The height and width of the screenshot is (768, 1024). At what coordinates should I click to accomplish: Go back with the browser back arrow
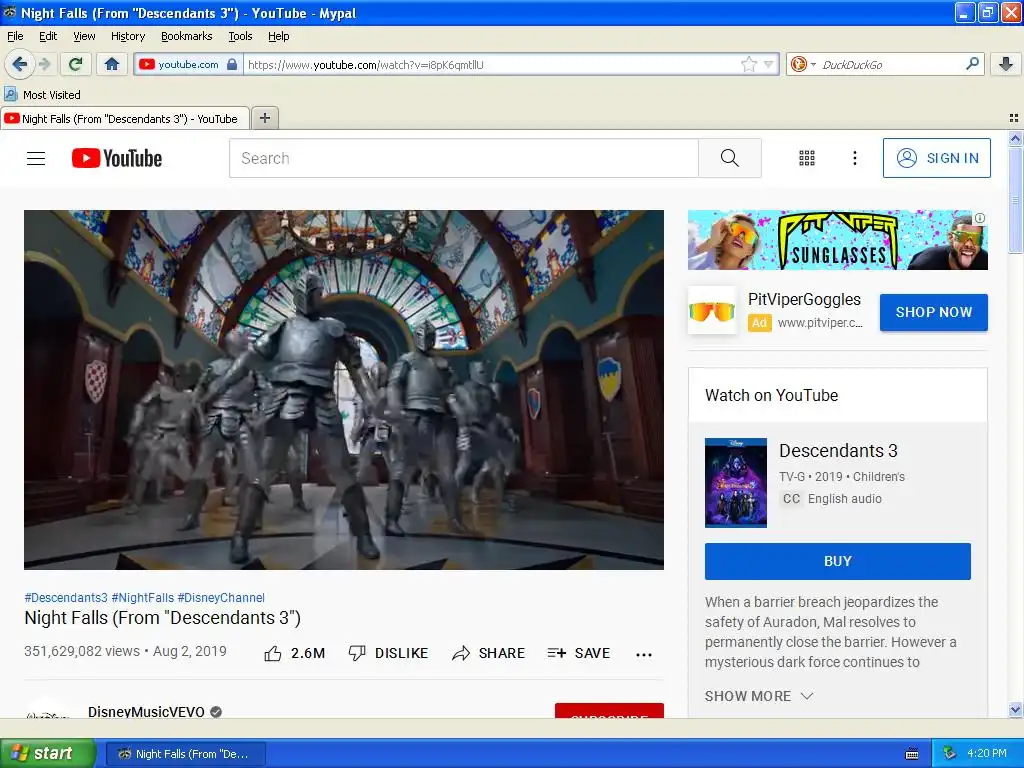(x=20, y=64)
